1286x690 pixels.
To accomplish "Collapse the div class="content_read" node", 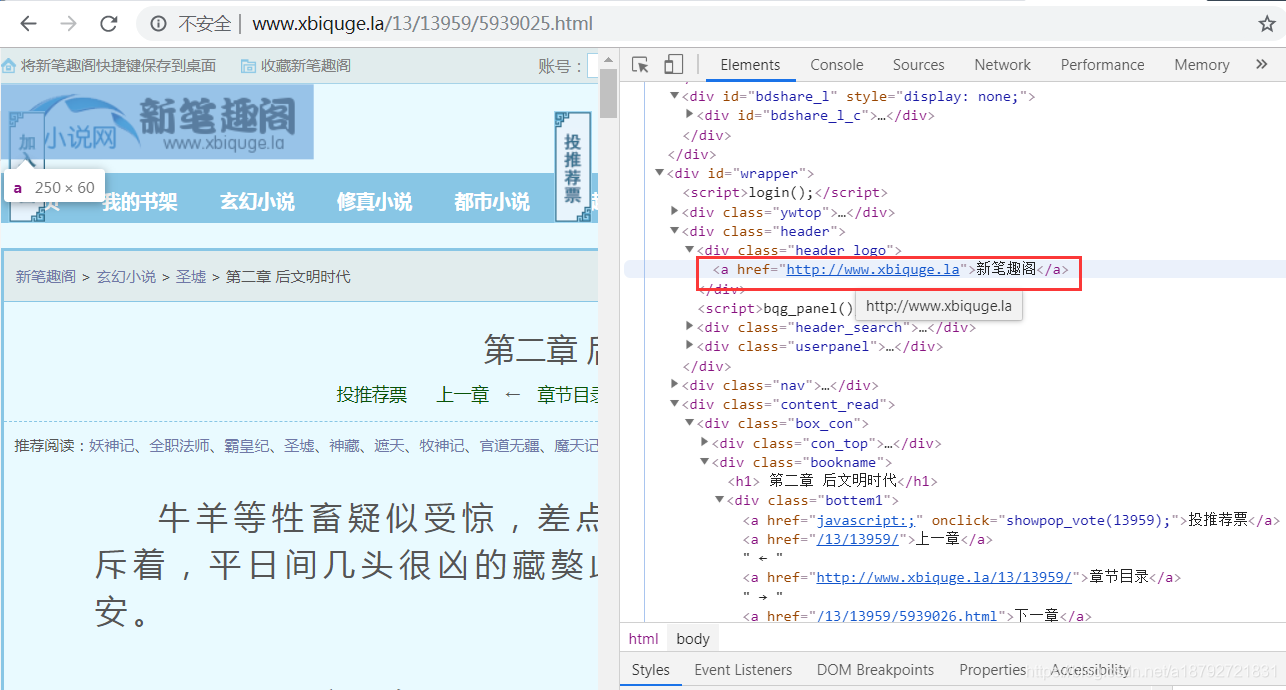I will 675,404.
